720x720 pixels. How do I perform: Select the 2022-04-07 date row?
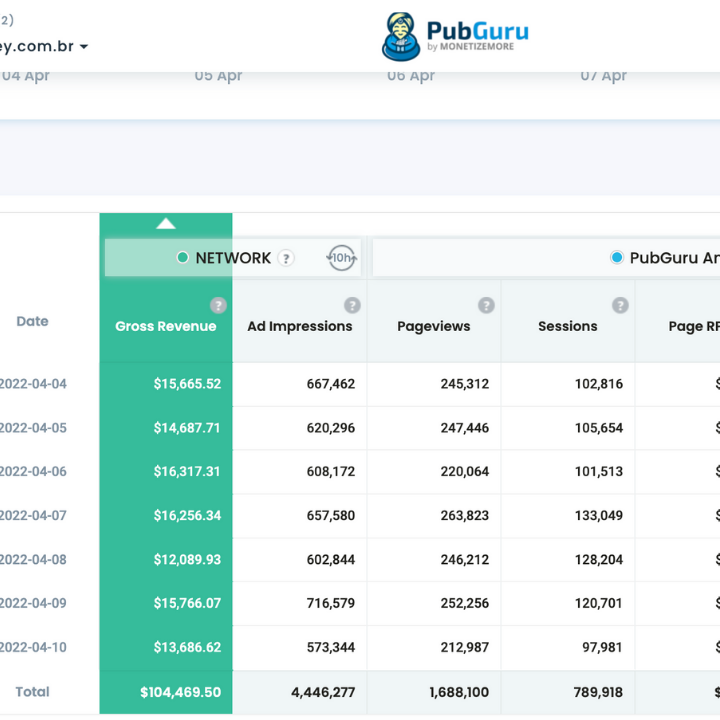click(33, 516)
